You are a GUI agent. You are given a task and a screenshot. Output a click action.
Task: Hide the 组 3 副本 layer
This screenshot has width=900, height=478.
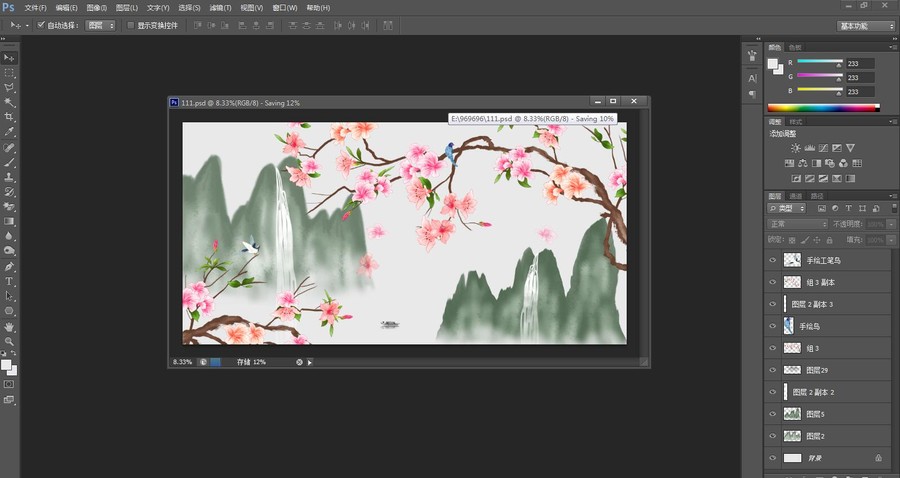pos(773,282)
